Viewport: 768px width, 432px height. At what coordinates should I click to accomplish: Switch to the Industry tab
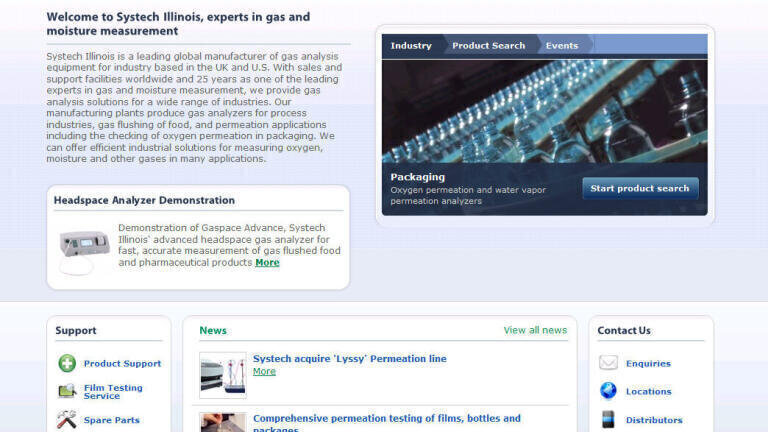tap(411, 46)
